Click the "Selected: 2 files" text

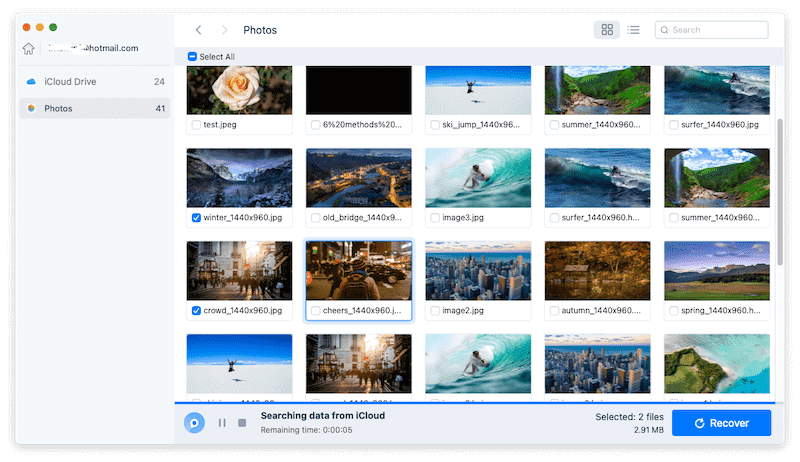[630, 417]
